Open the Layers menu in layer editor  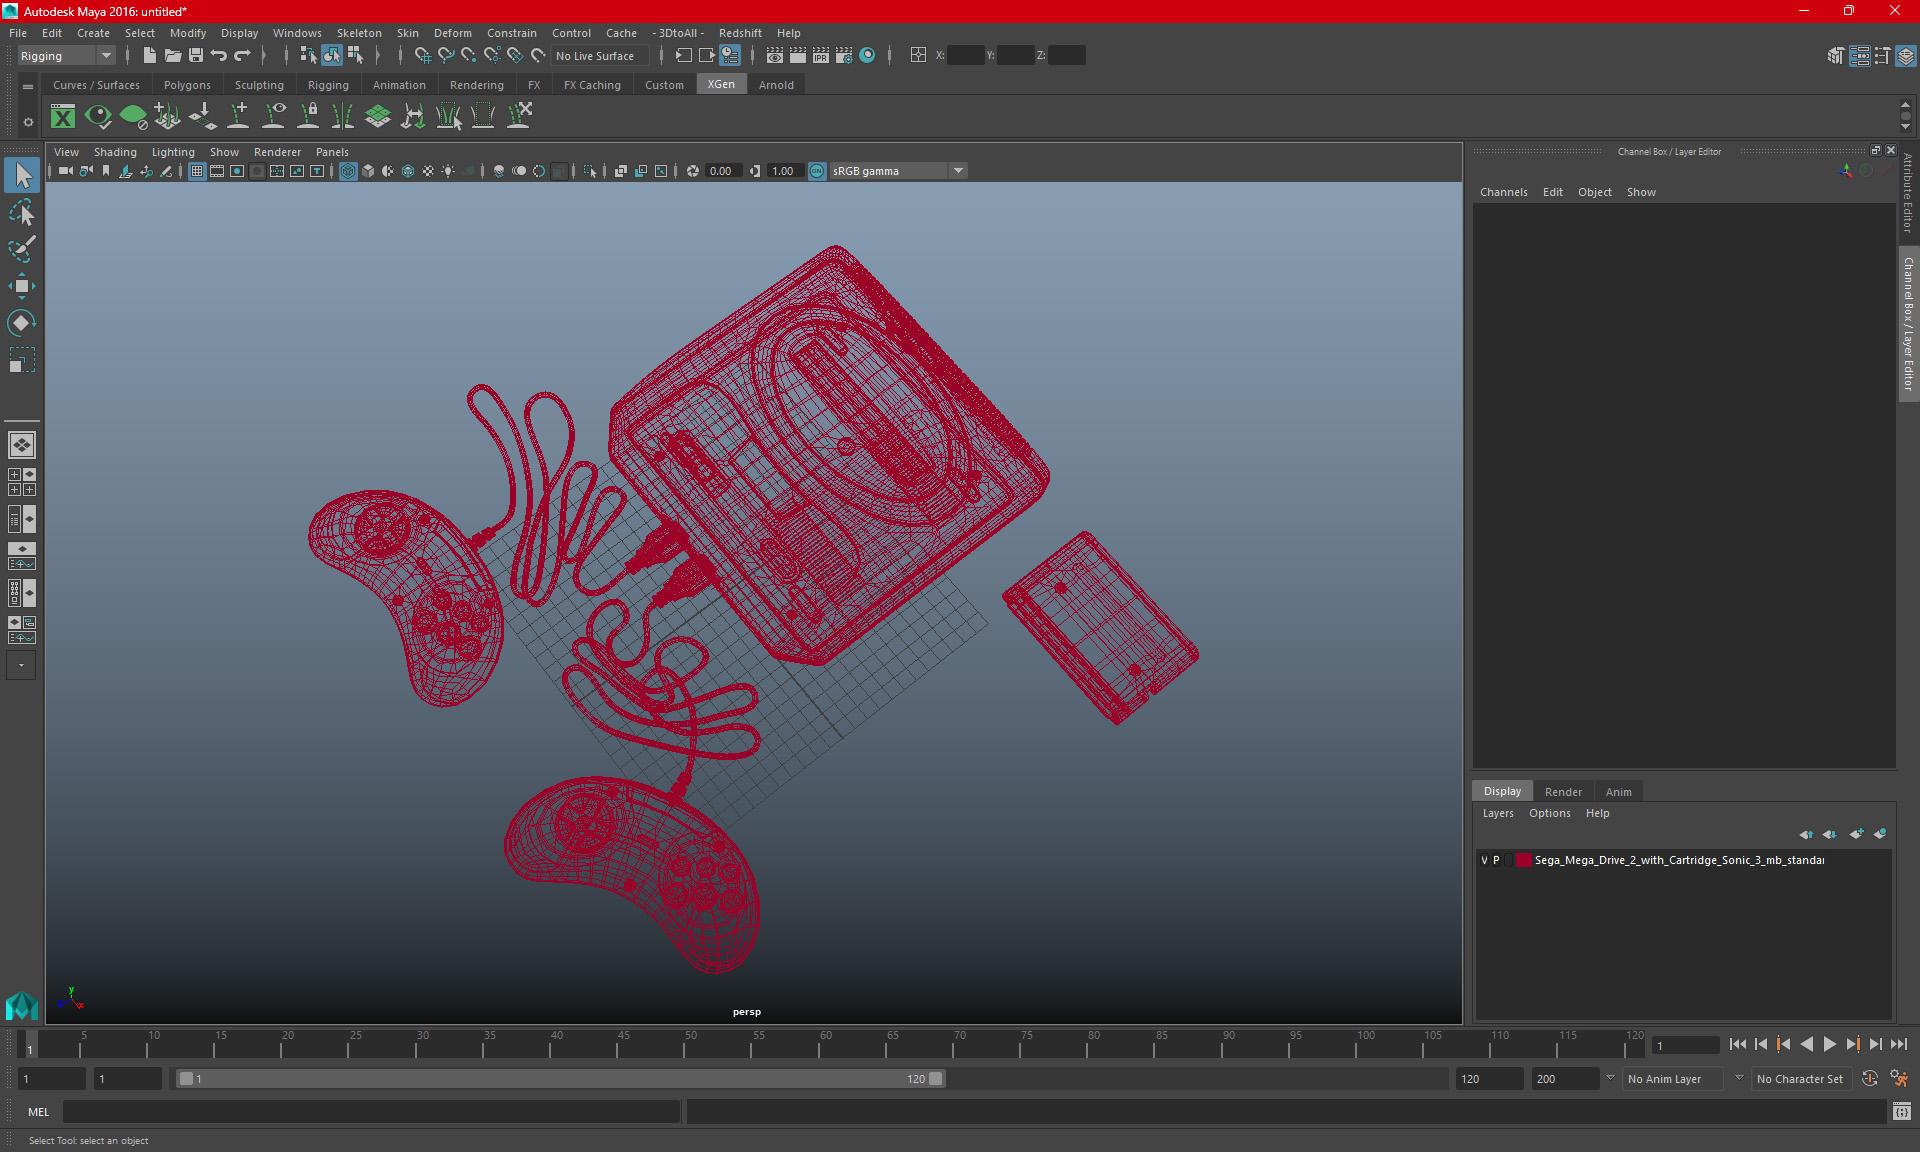(x=1498, y=813)
